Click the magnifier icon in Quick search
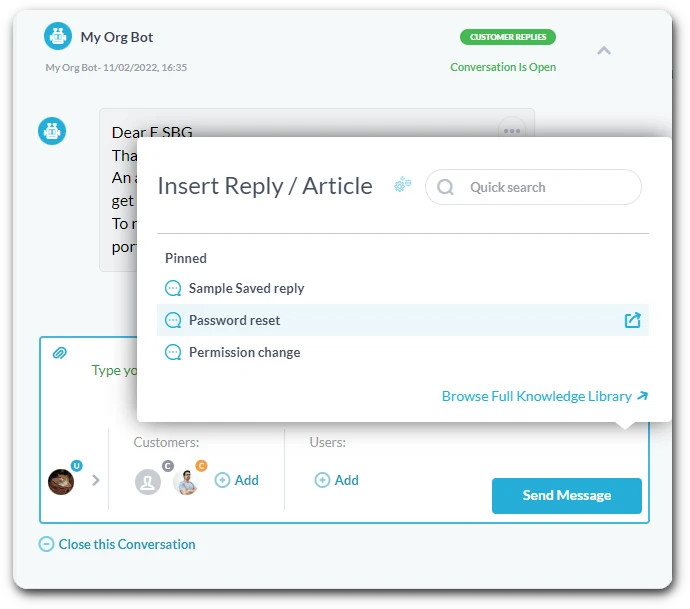 pyautogui.click(x=446, y=187)
